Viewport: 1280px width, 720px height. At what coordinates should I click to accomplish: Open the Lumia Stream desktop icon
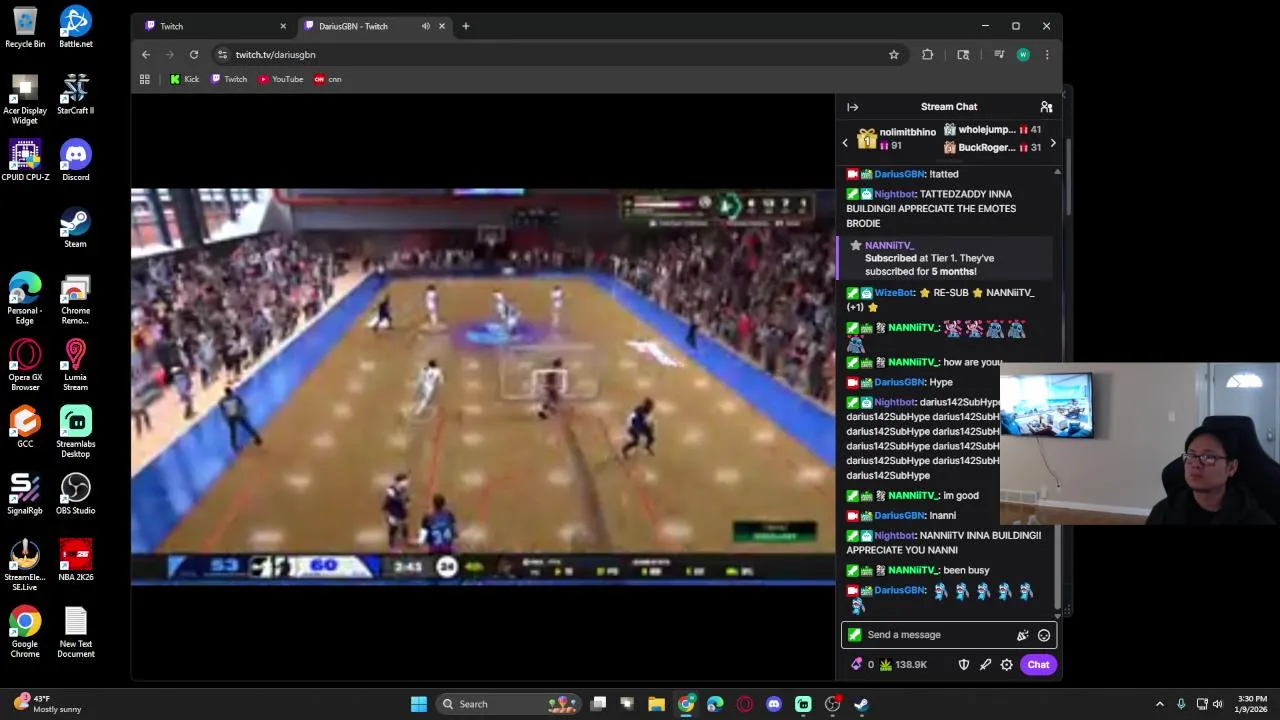(x=75, y=365)
